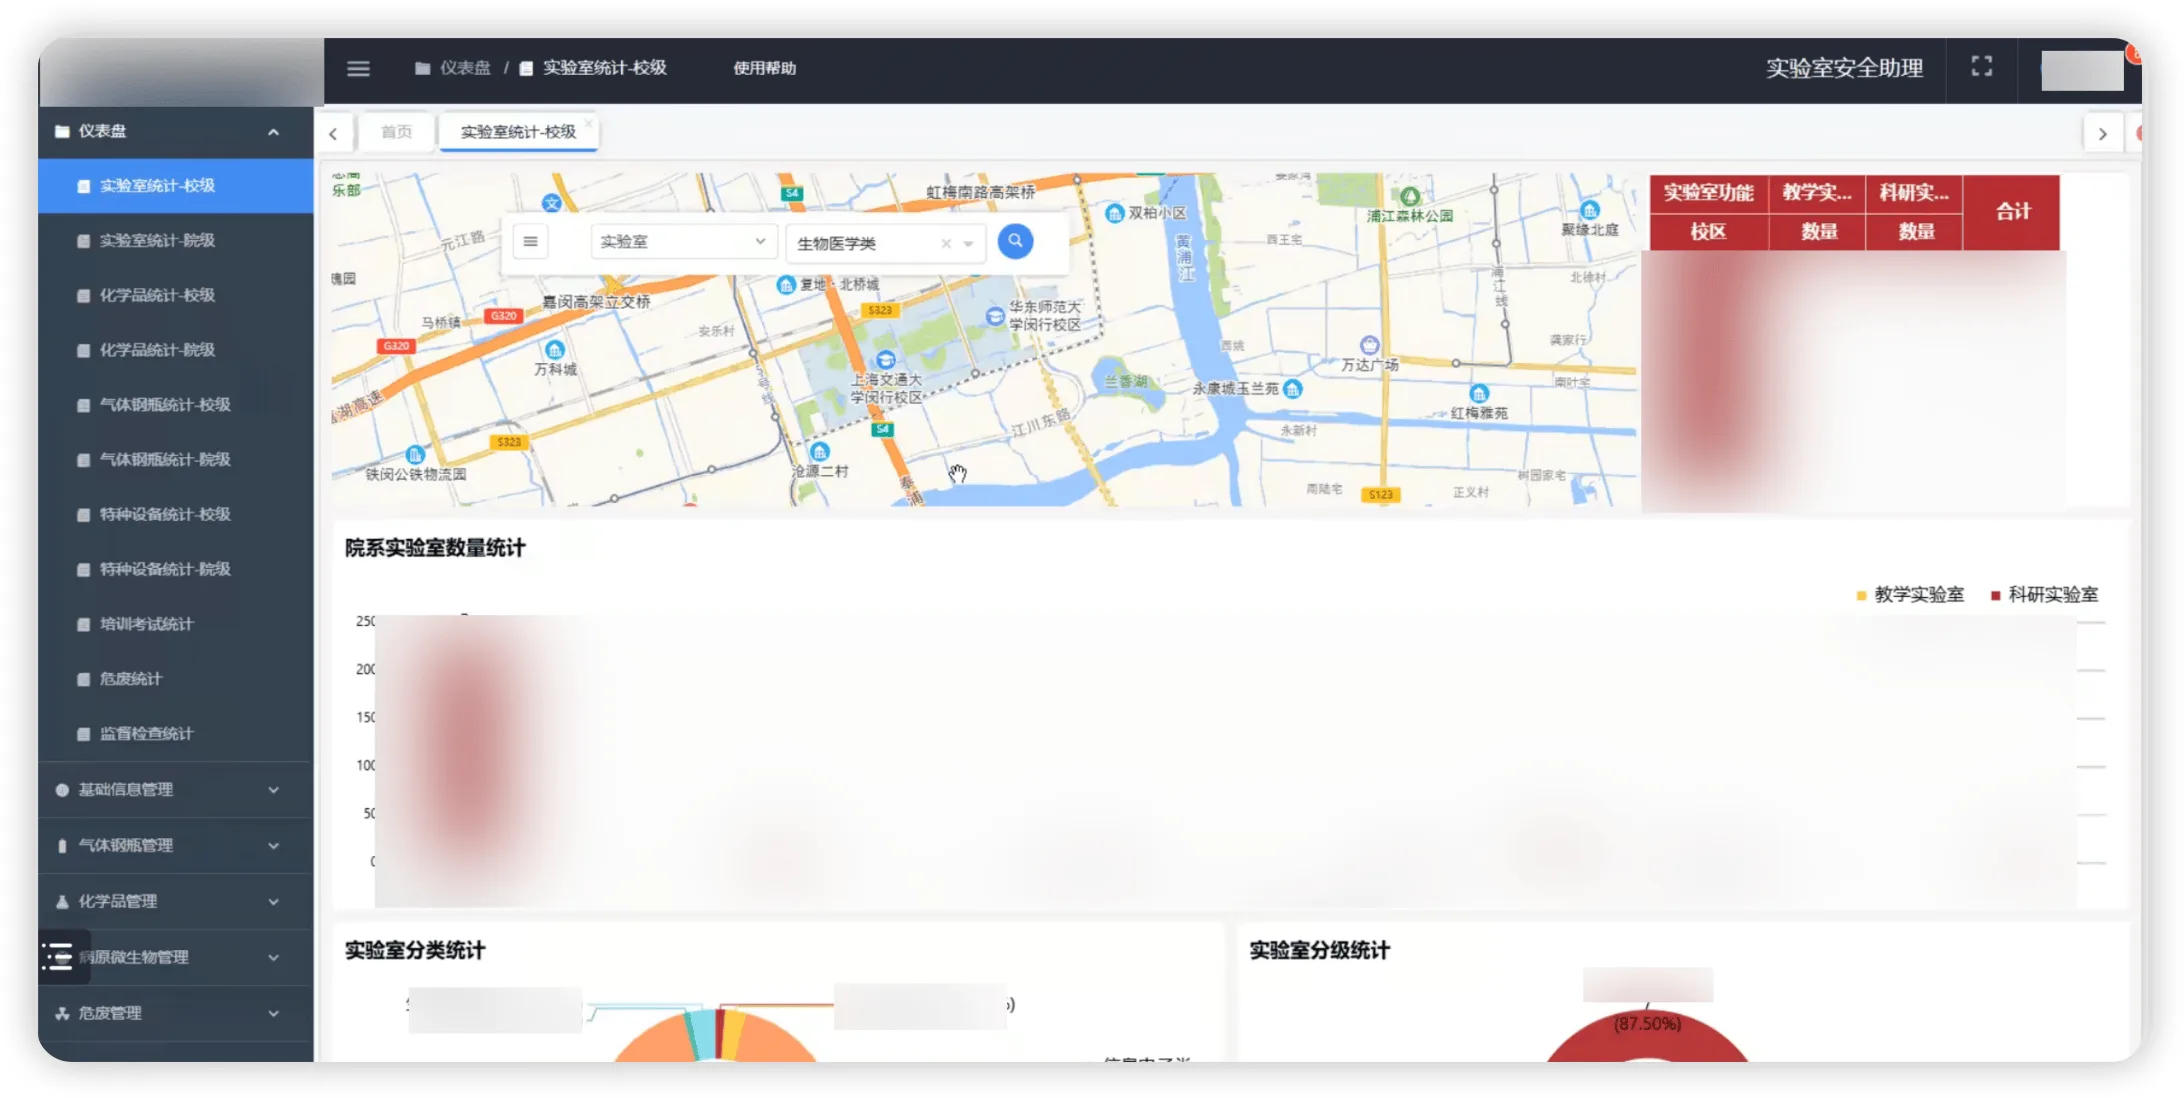2184x1098 pixels.
Task: Toggle the sidebar hamburger menu icon
Action: pyautogui.click(x=358, y=68)
